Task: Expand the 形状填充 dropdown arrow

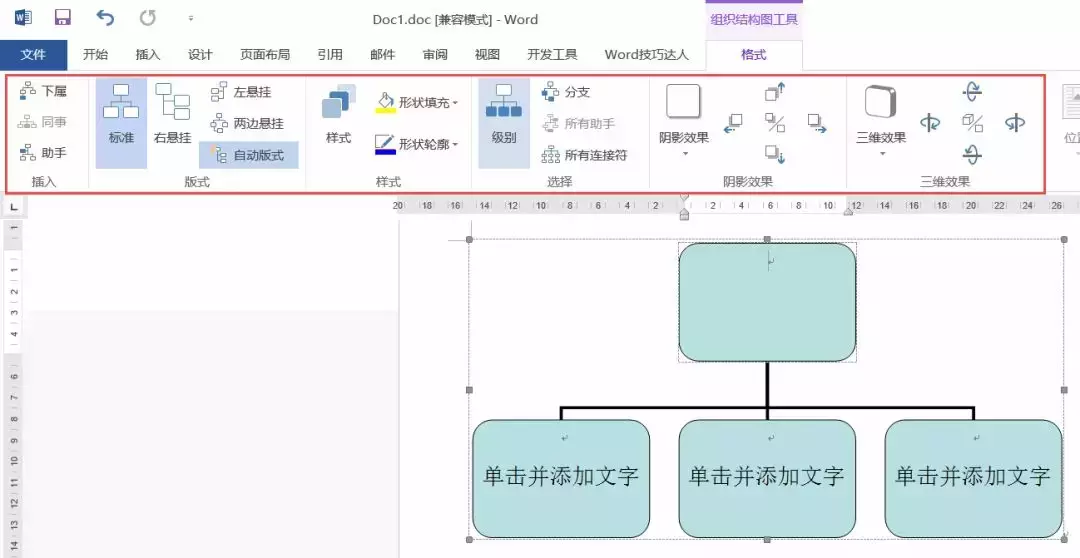Action: coord(455,103)
